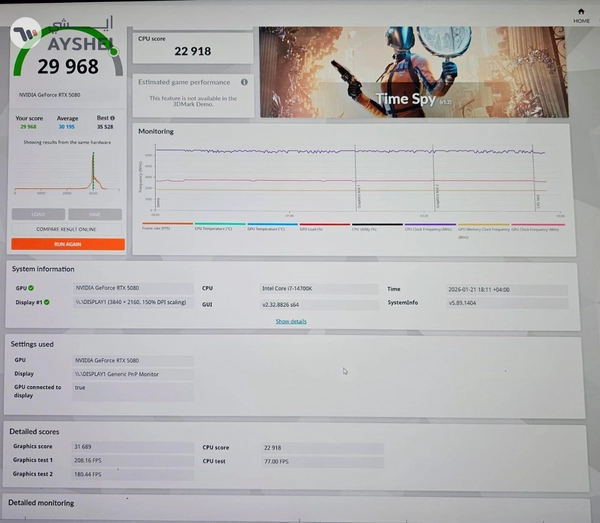600x523 pixels.
Task: Toggle GPU Load (%) legend line
Action: [324, 226]
